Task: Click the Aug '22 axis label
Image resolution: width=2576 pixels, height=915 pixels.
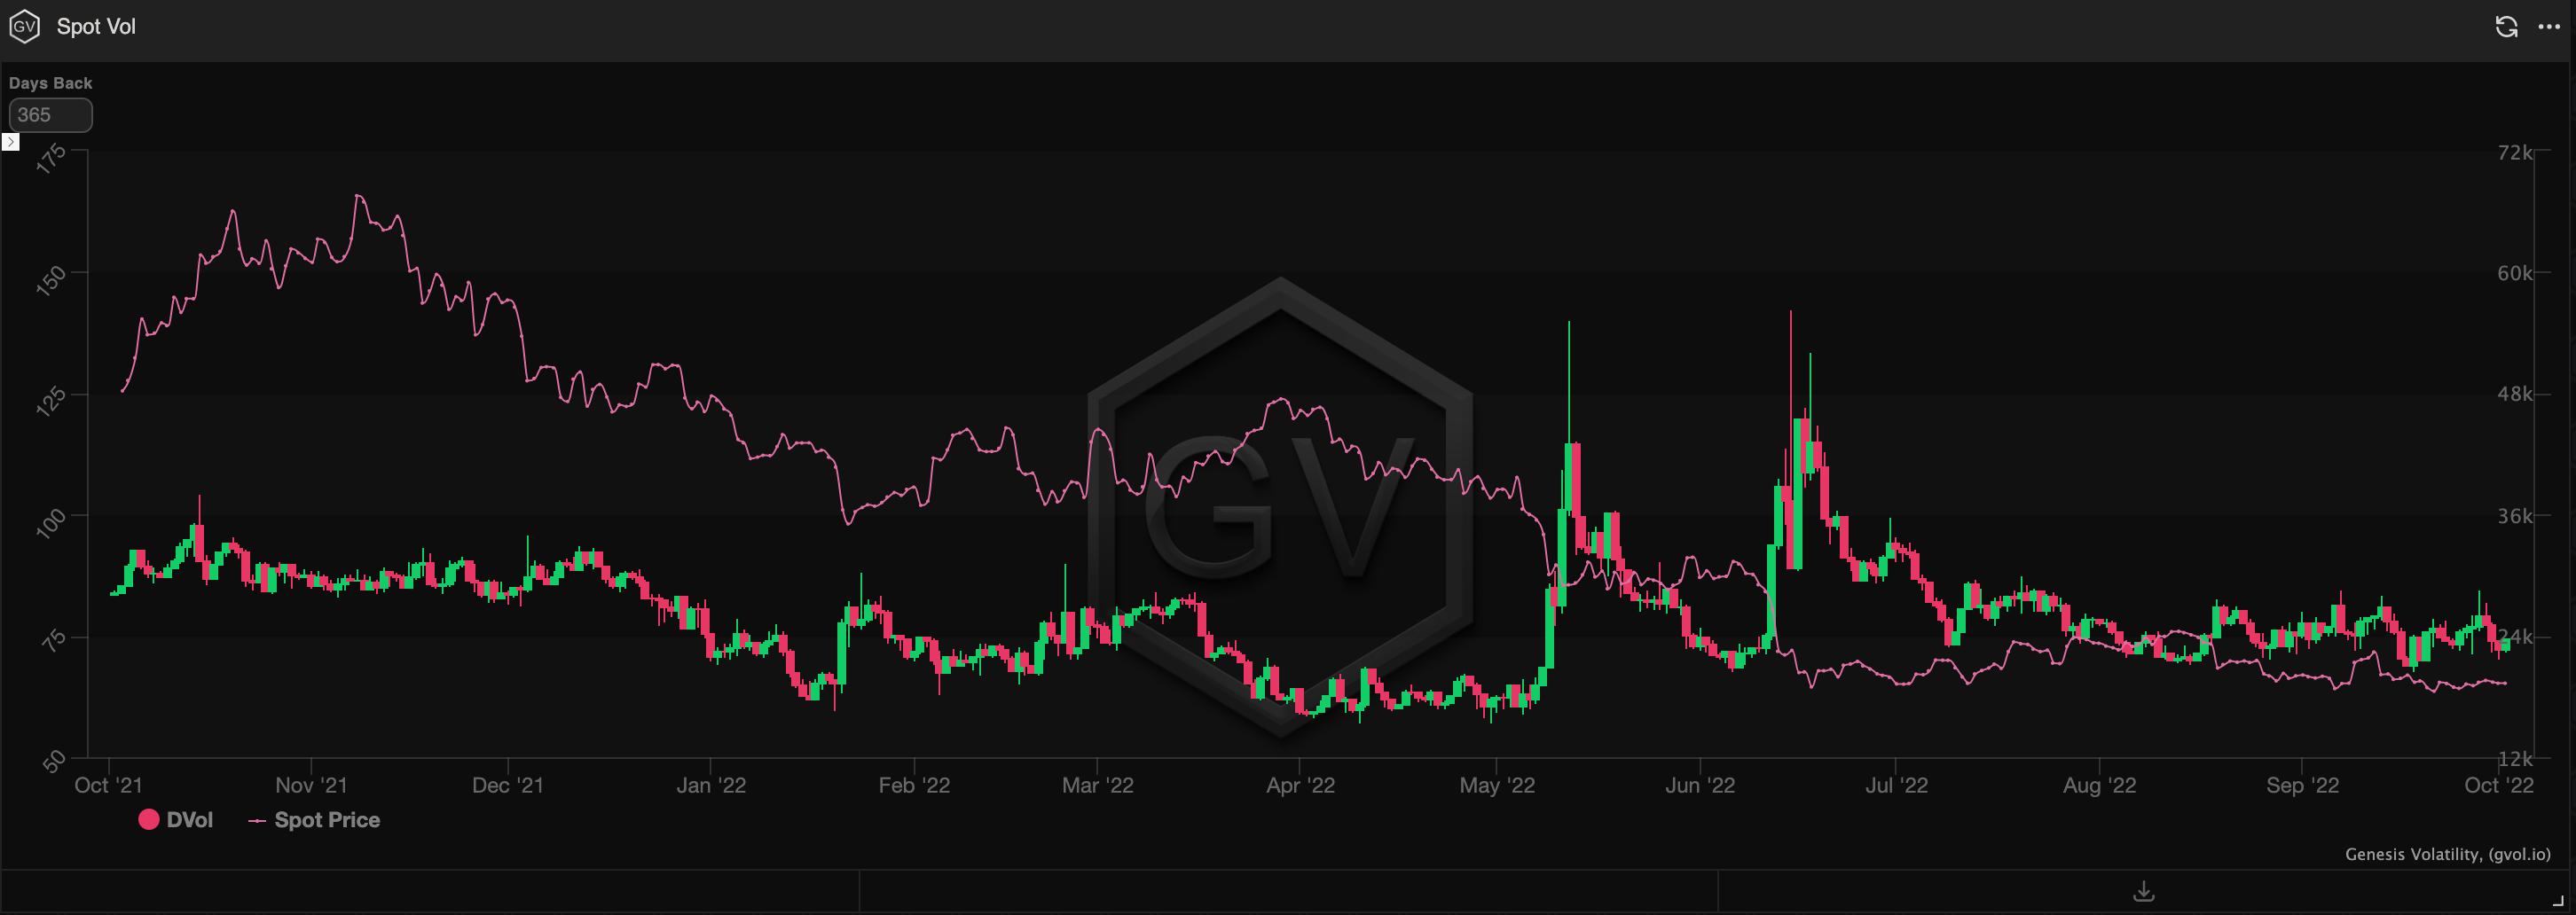Action: 2099,785
